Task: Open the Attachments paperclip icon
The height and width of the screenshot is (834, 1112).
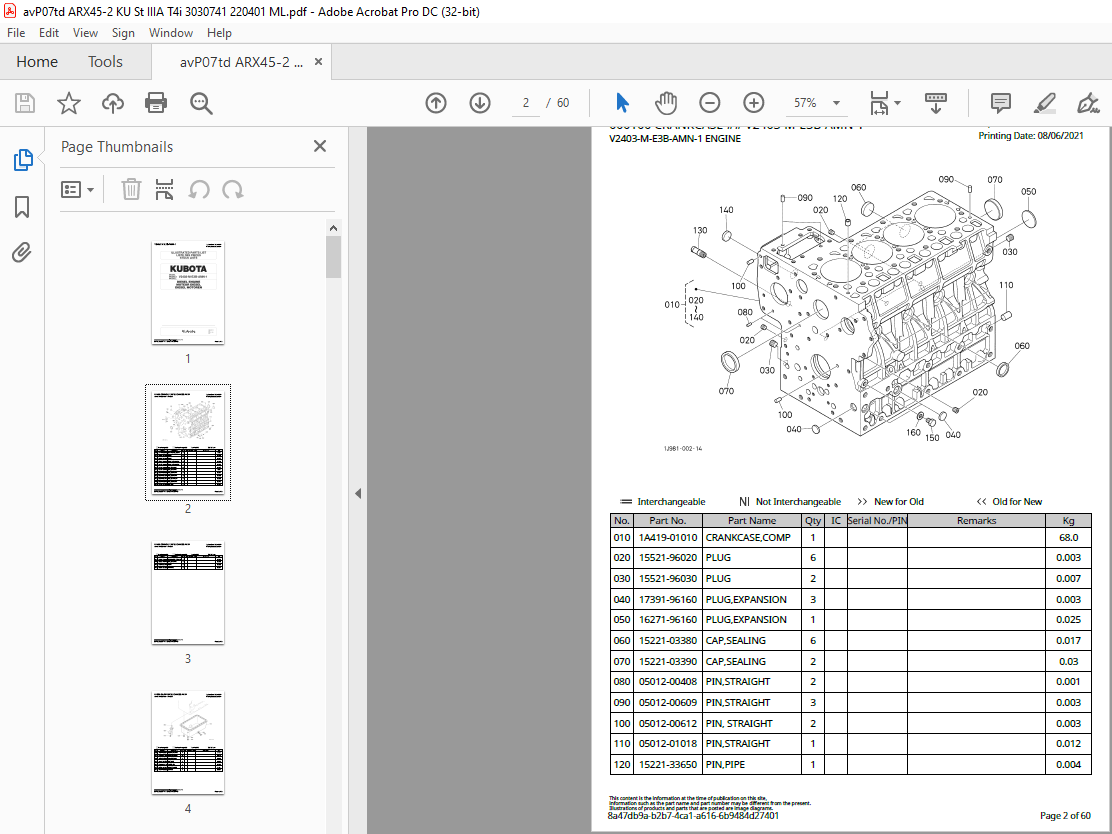Action: click(x=22, y=252)
